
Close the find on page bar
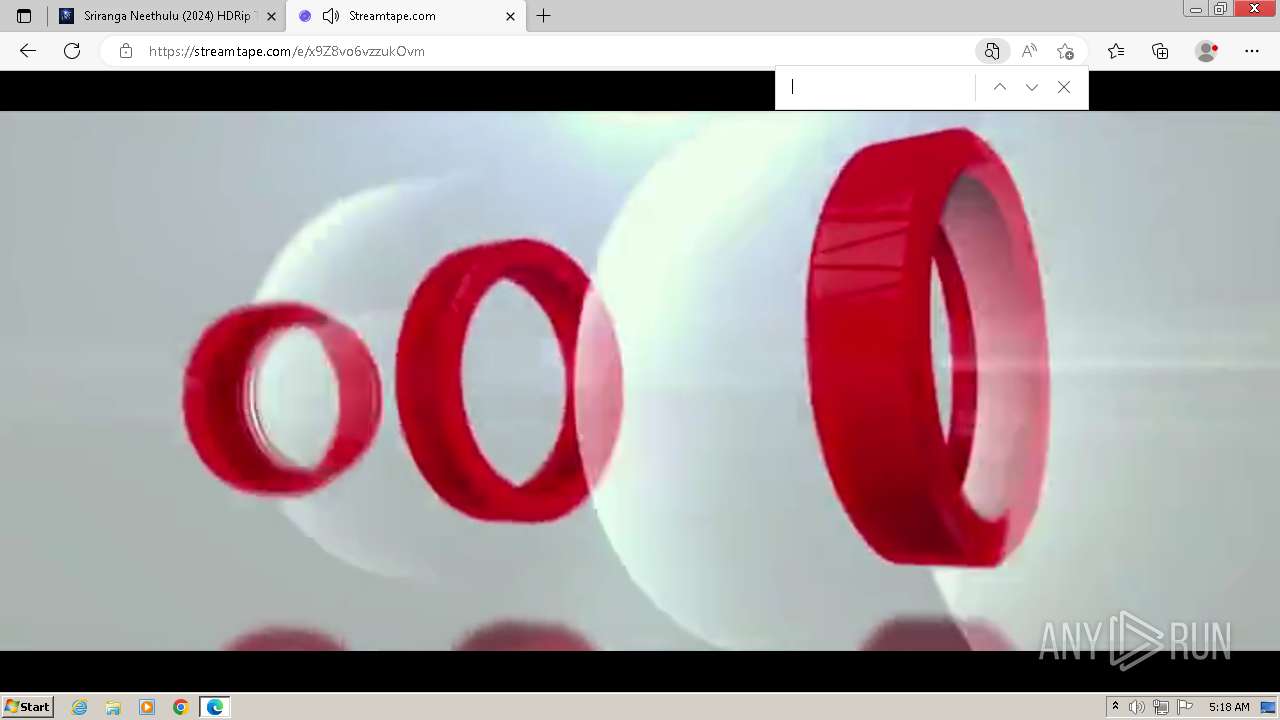[1064, 87]
